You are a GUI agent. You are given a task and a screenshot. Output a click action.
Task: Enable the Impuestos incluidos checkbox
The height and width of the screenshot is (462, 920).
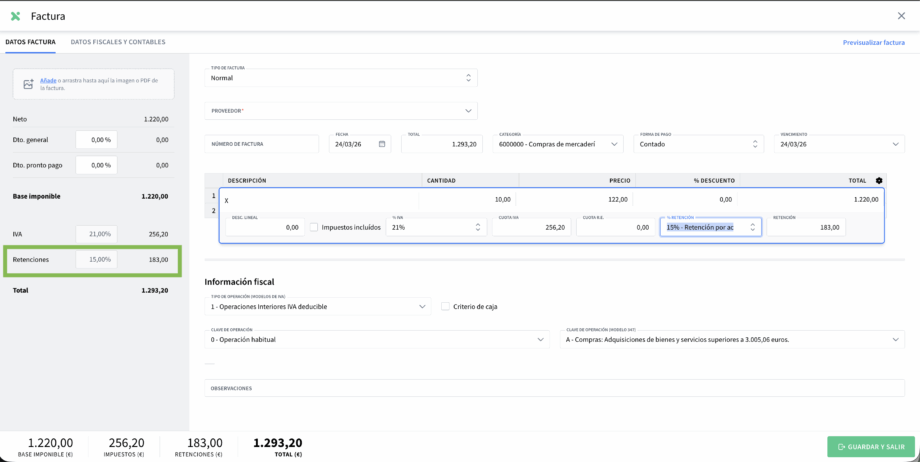(x=314, y=228)
